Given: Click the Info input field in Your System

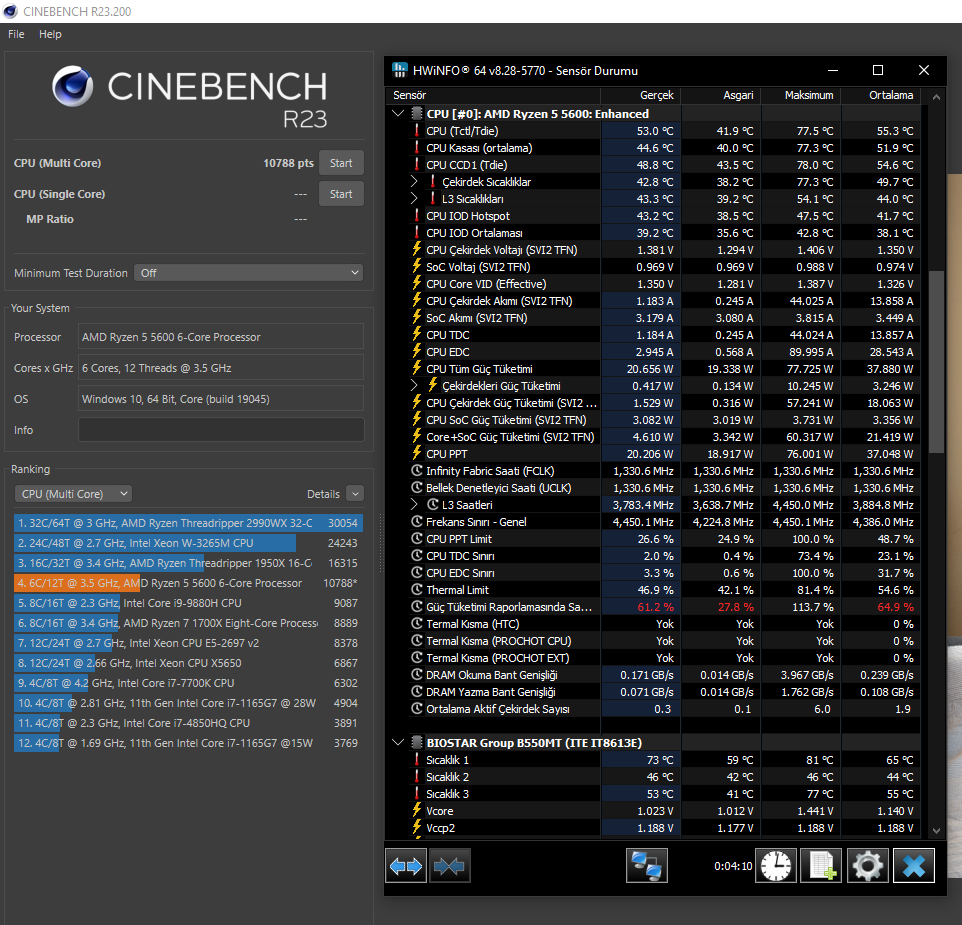Looking at the screenshot, I should pyautogui.click(x=221, y=429).
